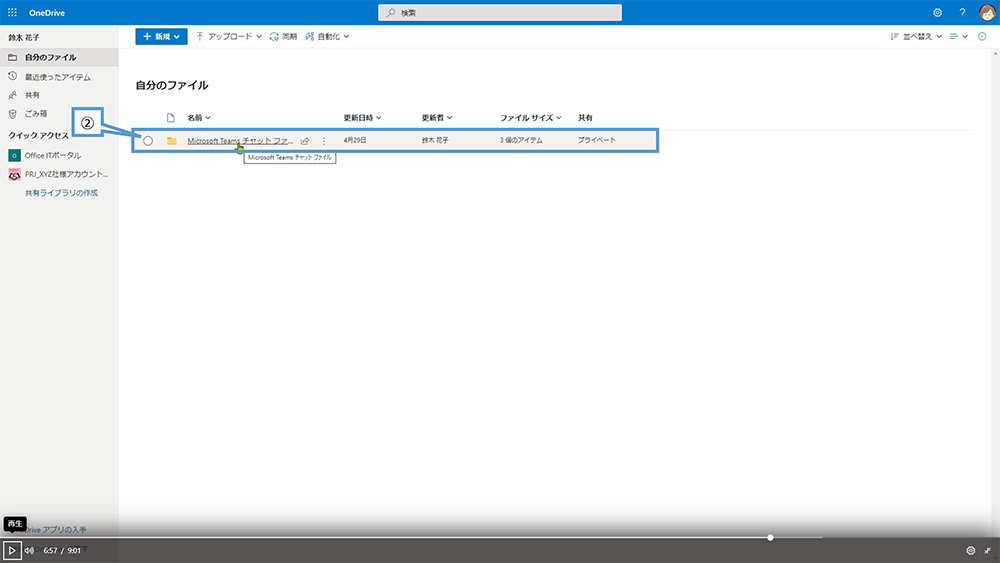Click the 鈴木 花子 modifier cell
Viewport: 1000px width, 563px height.
[435, 140]
